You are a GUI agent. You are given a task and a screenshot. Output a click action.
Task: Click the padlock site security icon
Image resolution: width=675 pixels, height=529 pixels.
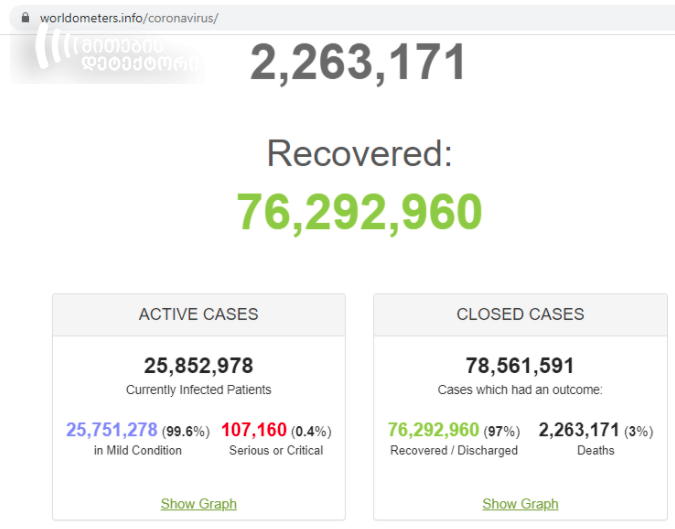pyautogui.click(x=25, y=18)
